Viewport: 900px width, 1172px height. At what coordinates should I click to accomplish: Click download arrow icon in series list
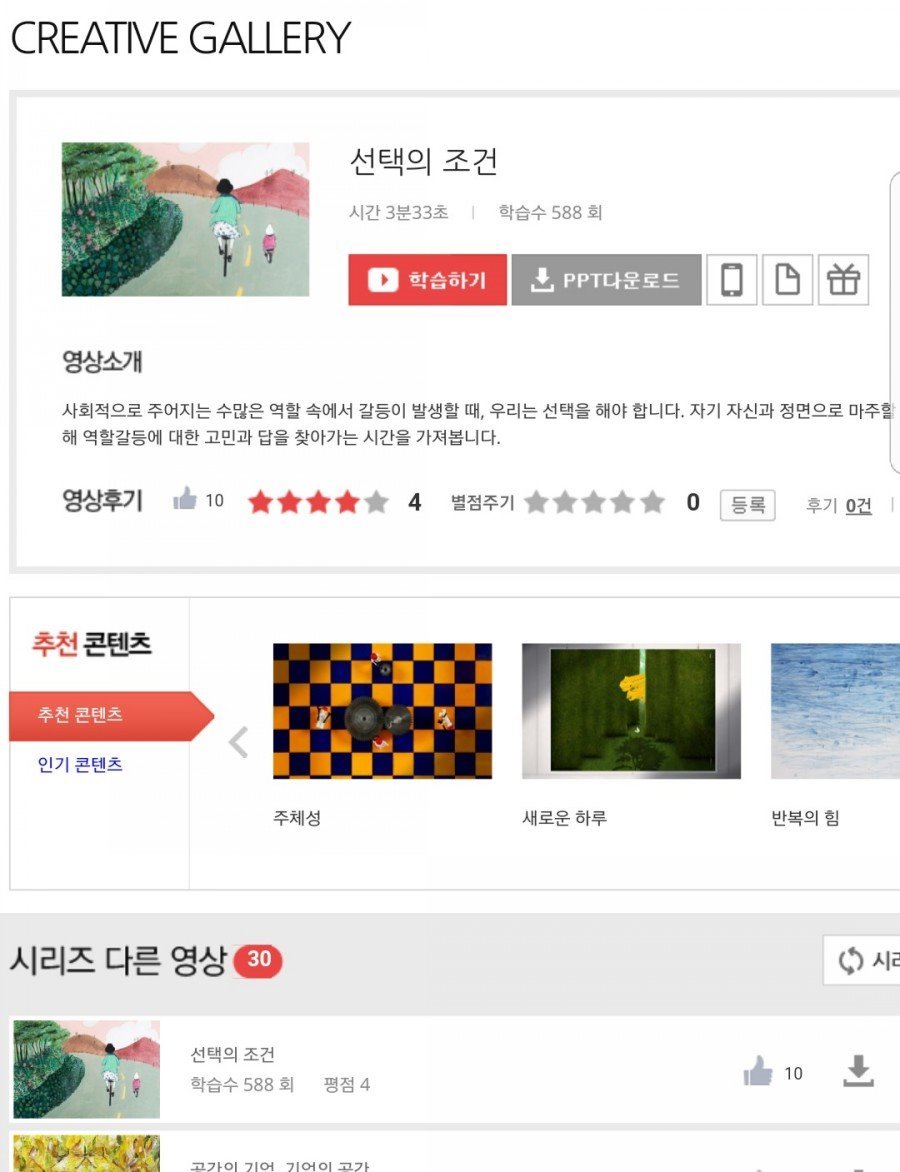858,1070
